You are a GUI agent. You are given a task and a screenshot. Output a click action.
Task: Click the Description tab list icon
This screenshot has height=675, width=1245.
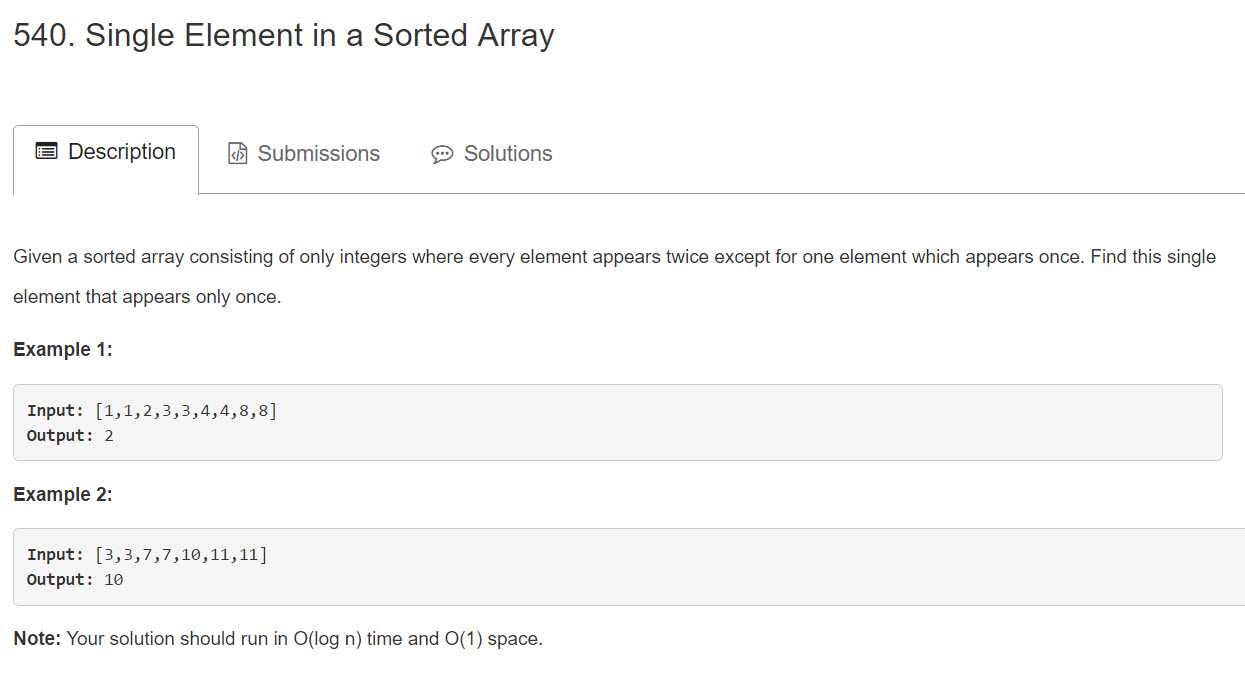46,152
